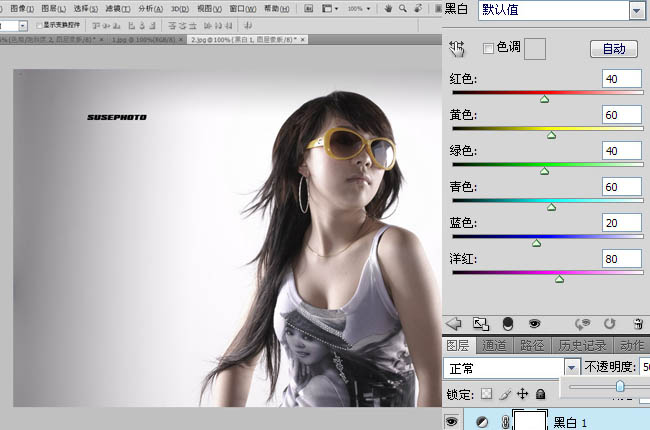Click the expanded view switch icon
Viewport: 650px width, 430px height.
pos(480,324)
